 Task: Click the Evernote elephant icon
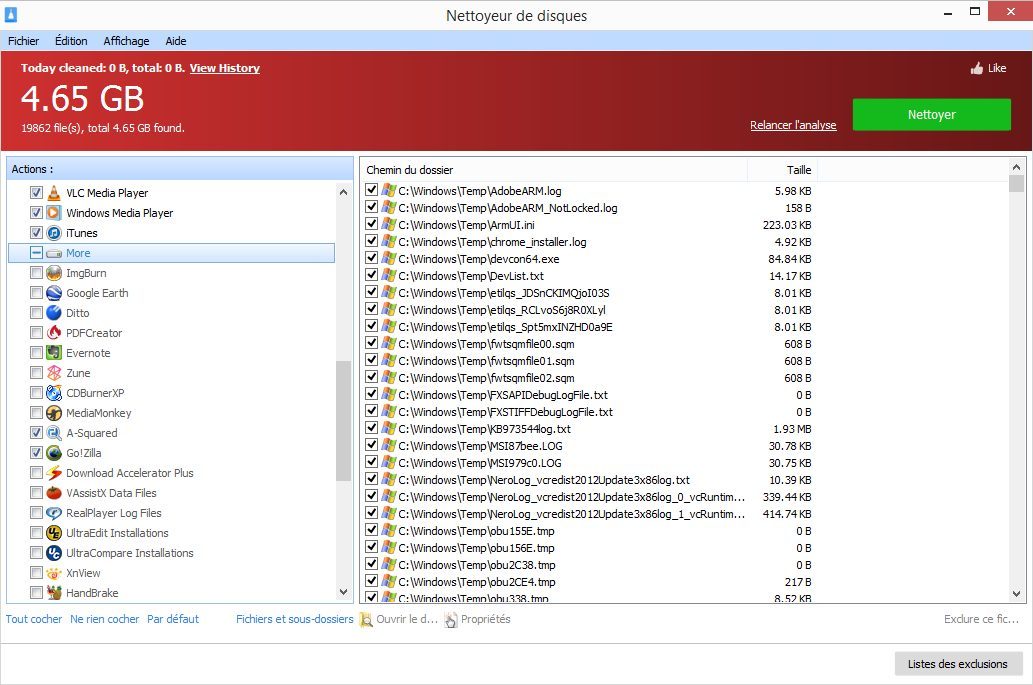pyautogui.click(x=54, y=353)
